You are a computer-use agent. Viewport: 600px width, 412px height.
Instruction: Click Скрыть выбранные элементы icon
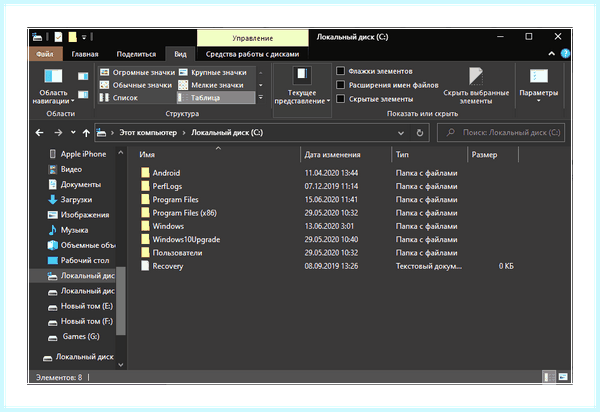(476, 86)
